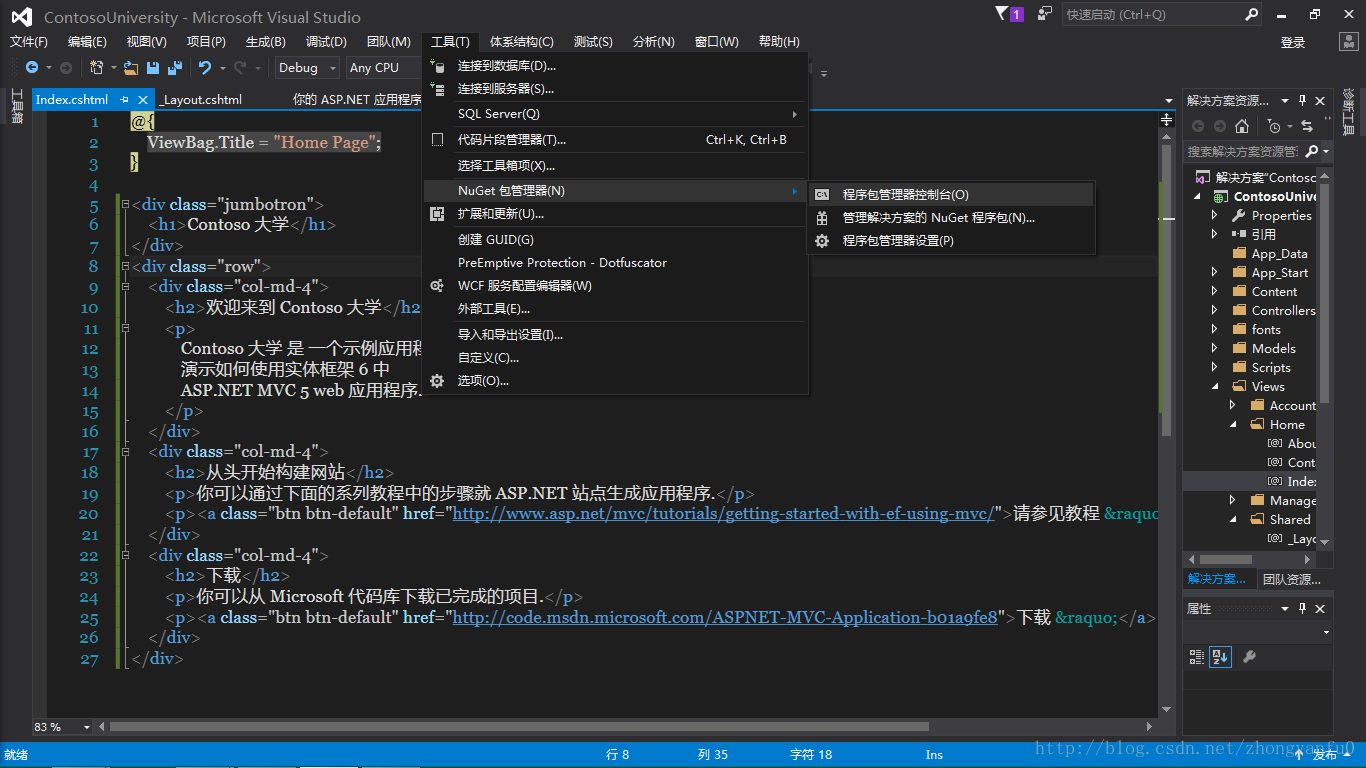
Task: Click the open file folder icon
Action: (131, 68)
